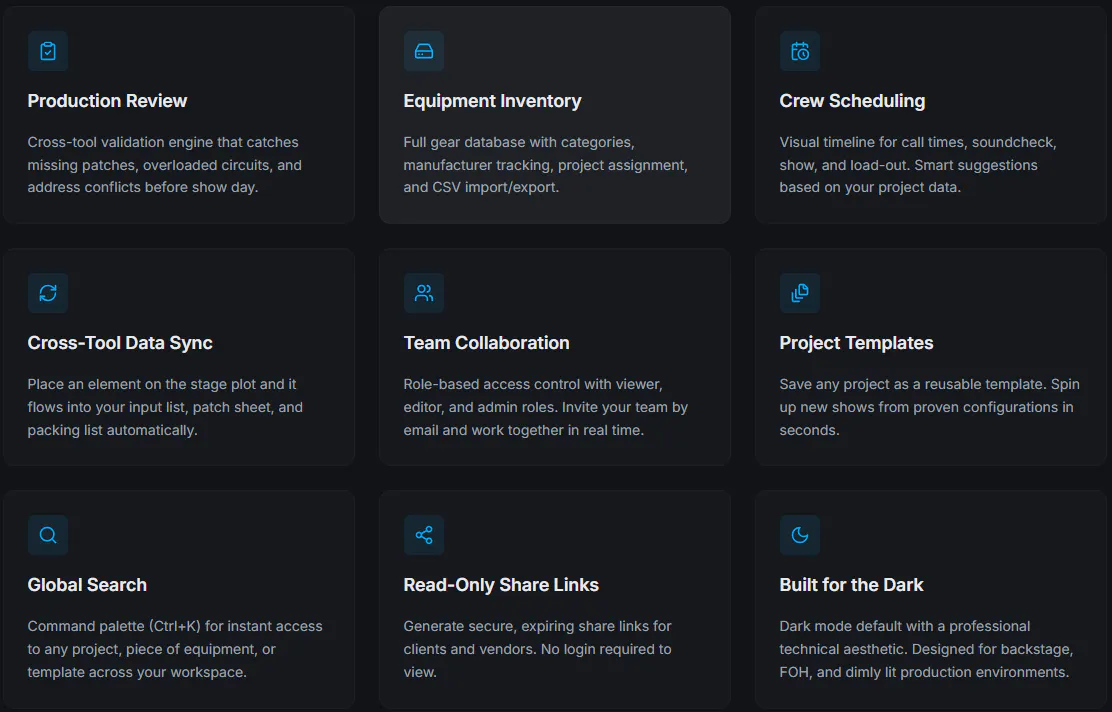Click the Built for the Dark moon icon

tap(799, 535)
